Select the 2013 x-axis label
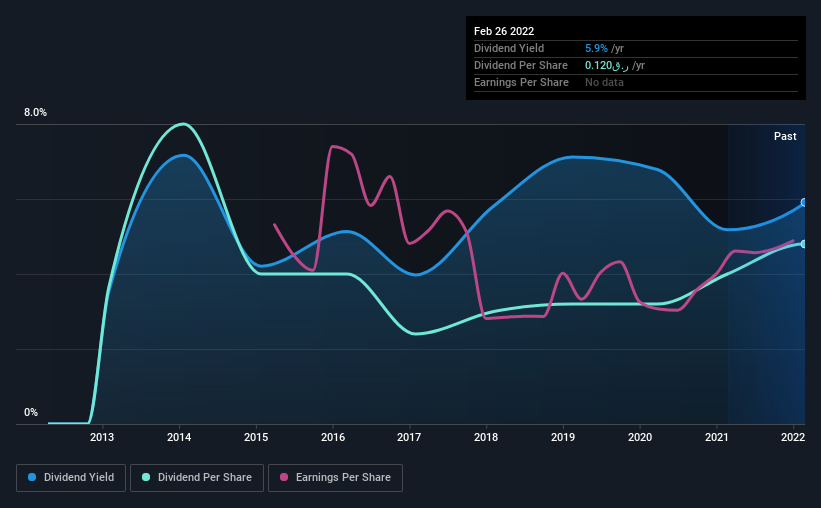This screenshot has width=821, height=508. tap(102, 437)
